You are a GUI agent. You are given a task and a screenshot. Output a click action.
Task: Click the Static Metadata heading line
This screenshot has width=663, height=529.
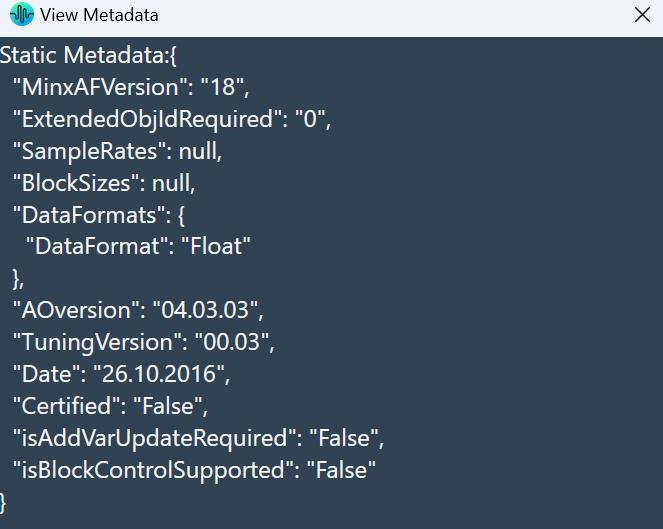pos(88,55)
